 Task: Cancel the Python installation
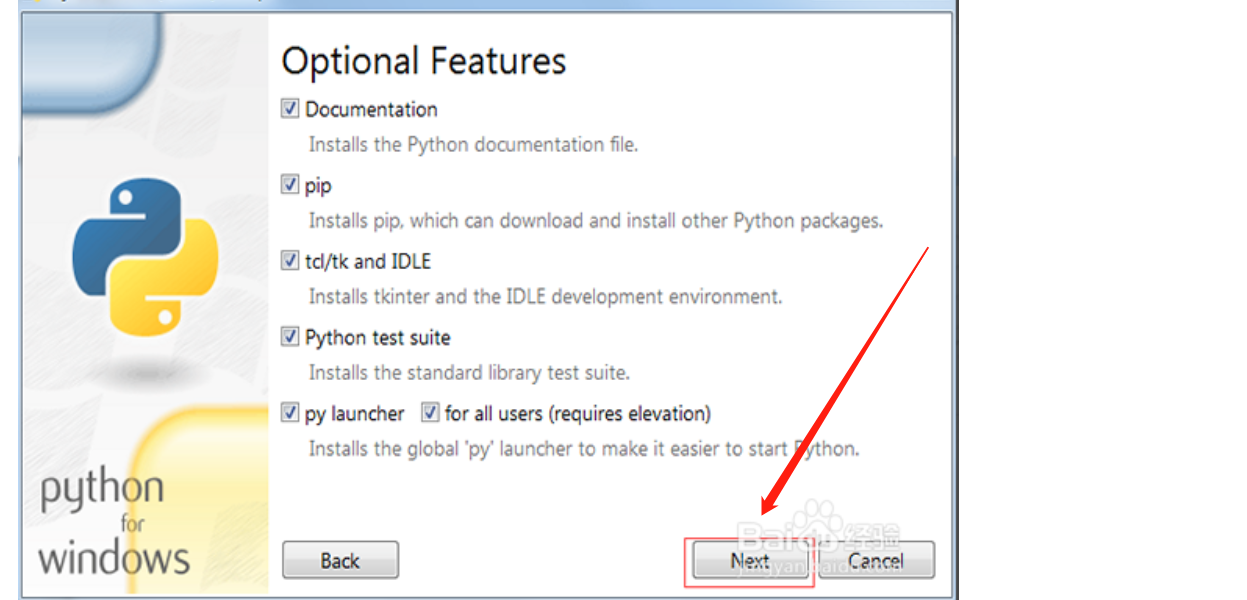pyautogui.click(x=877, y=560)
